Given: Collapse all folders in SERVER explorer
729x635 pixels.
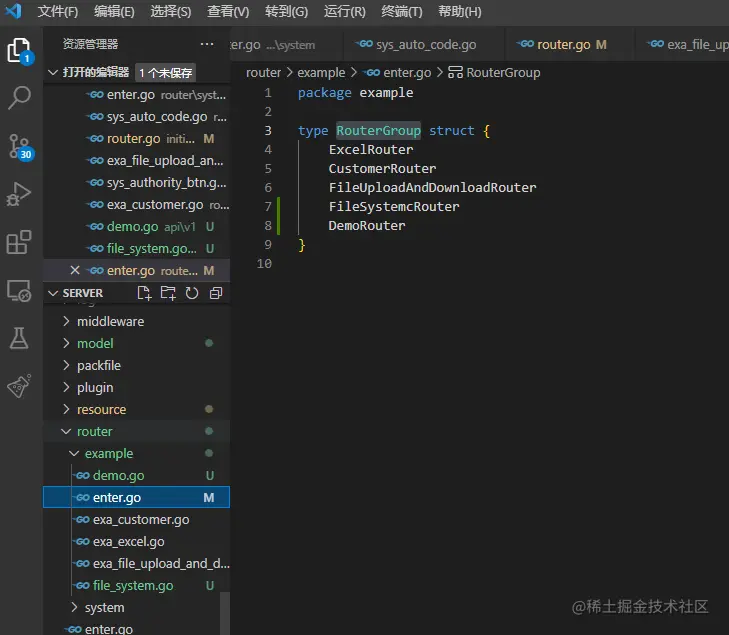Looking at the screenshot, I should (x=216, y=293).
